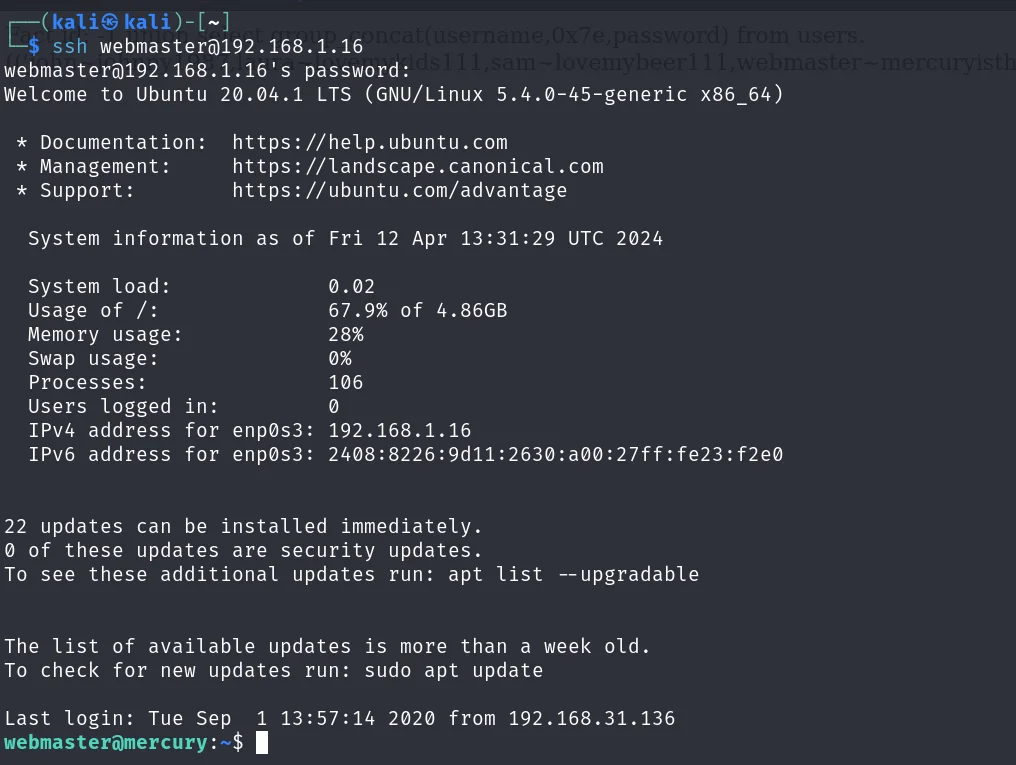Click the IPv6 address for enp0s3
Viewport: 1016px width, 765px height.
[555, 454]
